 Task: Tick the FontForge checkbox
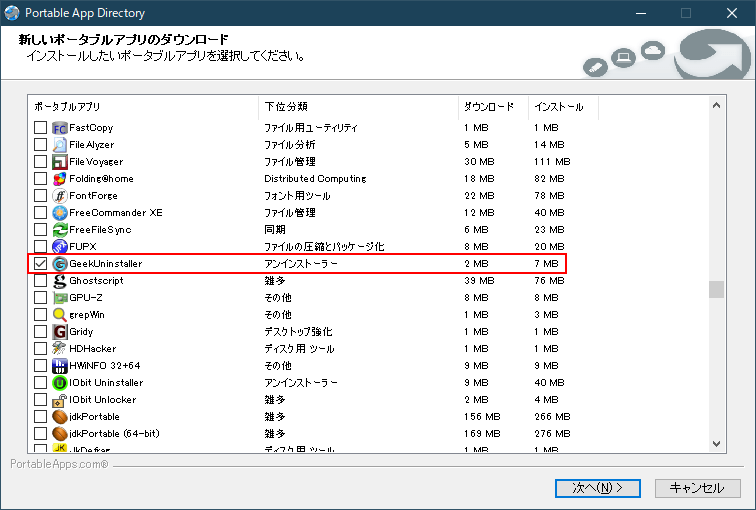(40, 196)
